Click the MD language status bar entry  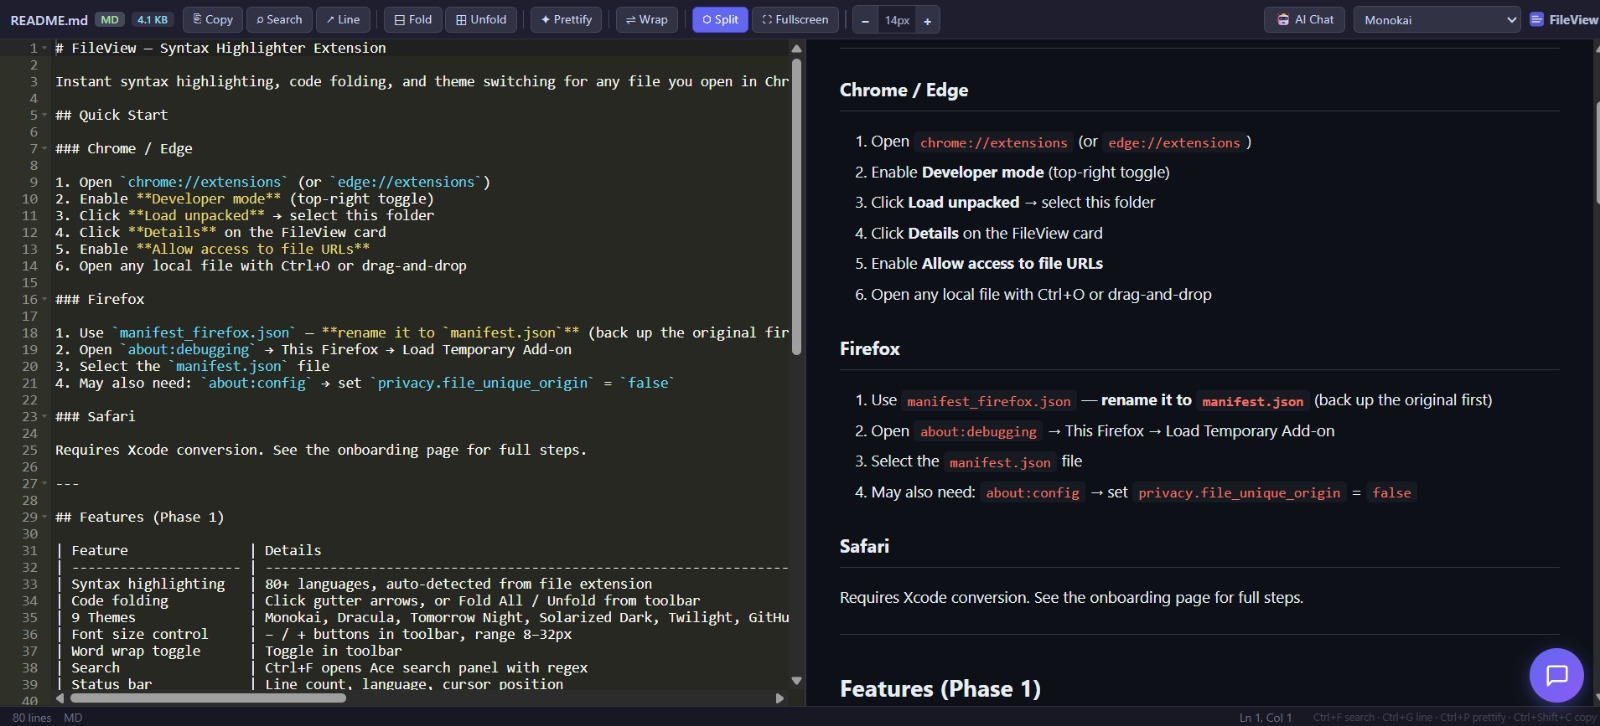point(73,718)
